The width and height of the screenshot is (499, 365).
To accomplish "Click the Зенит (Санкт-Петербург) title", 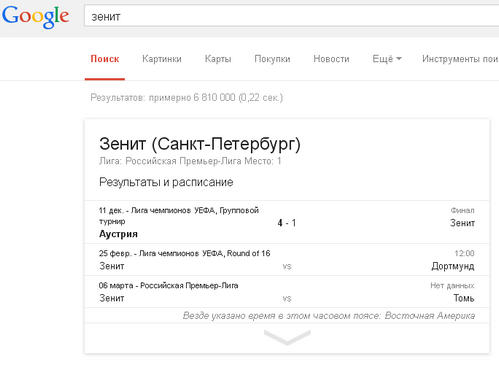I will pyautogui.click(x=200, y=144).
